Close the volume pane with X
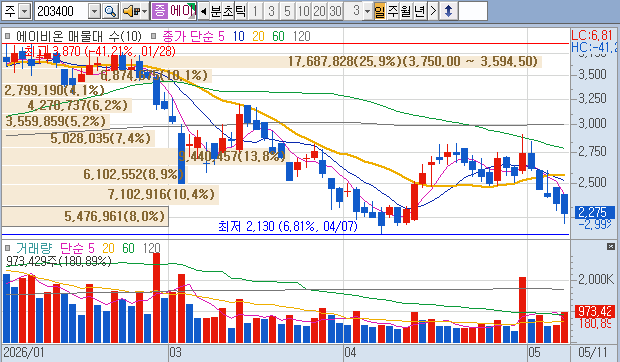 tap(611, 247)
